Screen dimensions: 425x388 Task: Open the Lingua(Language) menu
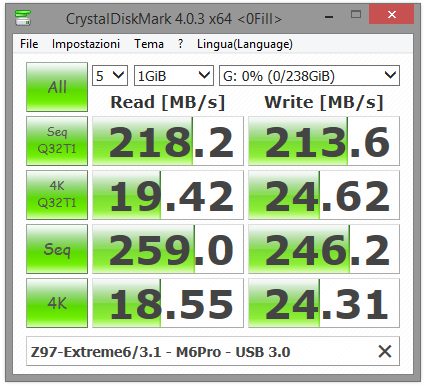click(245, 44)
